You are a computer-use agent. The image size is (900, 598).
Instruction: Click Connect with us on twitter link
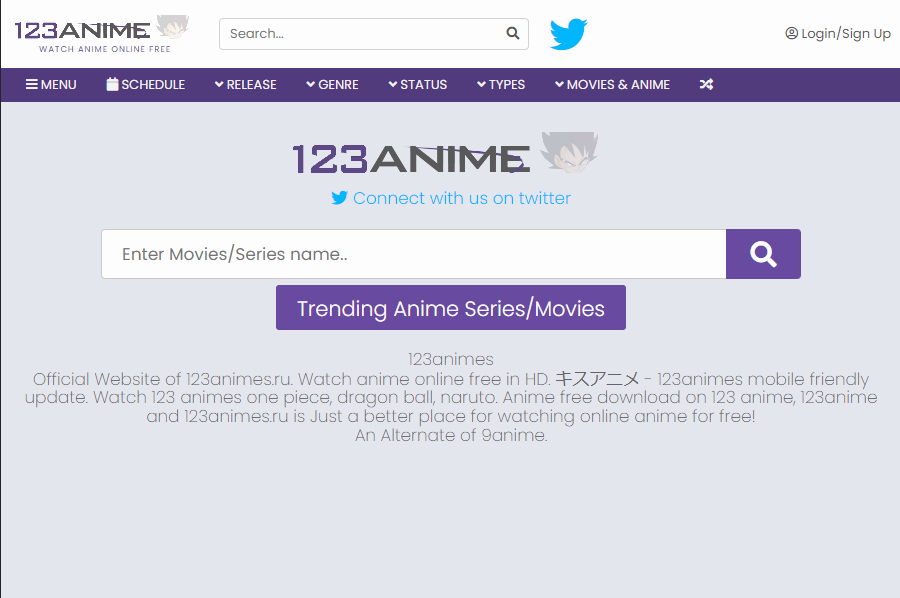point(451,198)
